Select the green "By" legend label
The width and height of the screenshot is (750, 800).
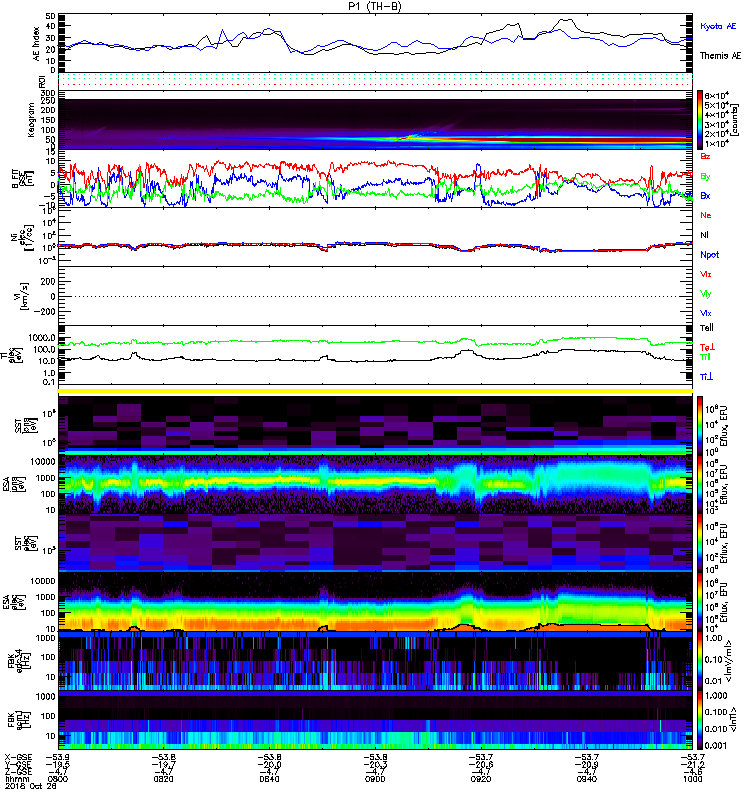coord(705,177)
